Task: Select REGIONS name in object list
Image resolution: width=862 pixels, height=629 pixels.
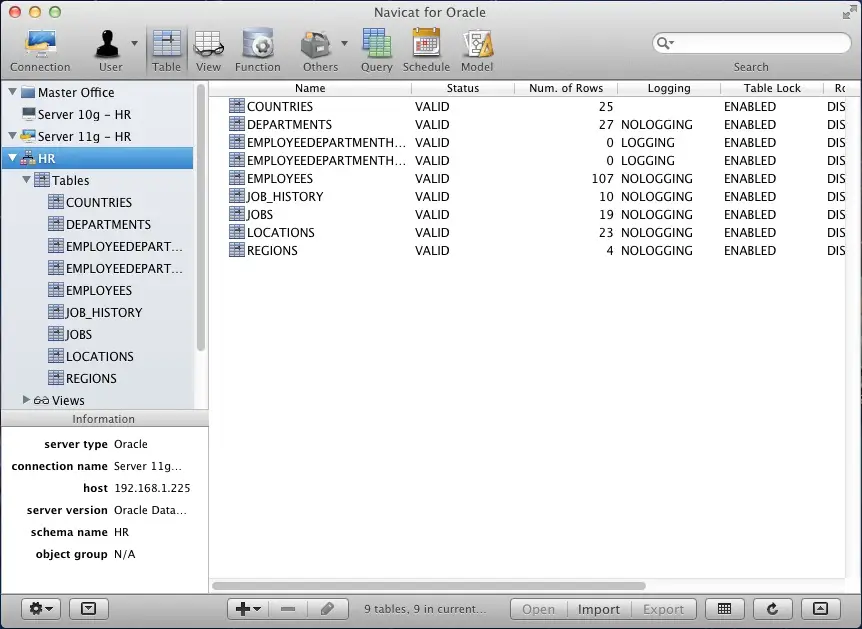Action: tap(272, 251)
